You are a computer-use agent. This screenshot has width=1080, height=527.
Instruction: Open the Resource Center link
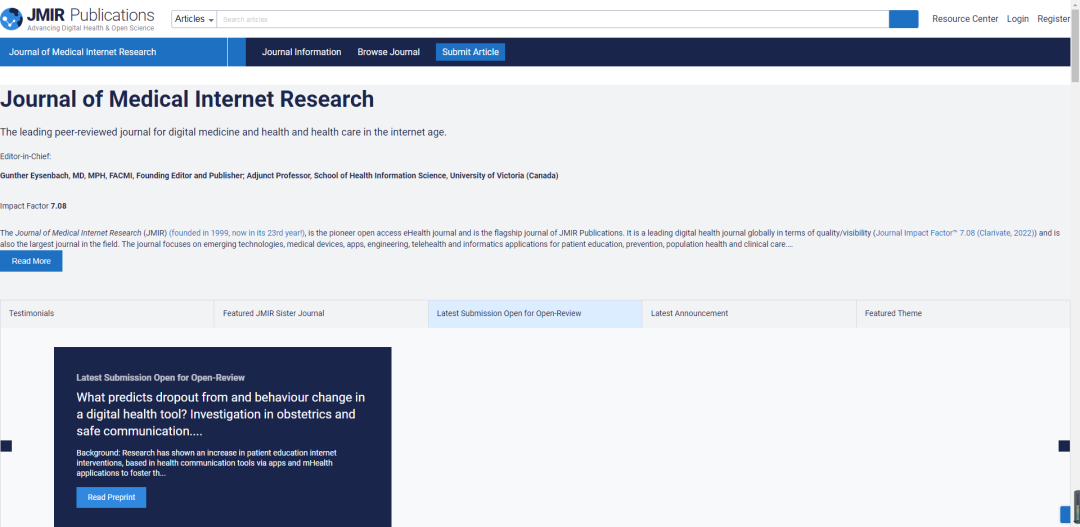tap(965, 19)
